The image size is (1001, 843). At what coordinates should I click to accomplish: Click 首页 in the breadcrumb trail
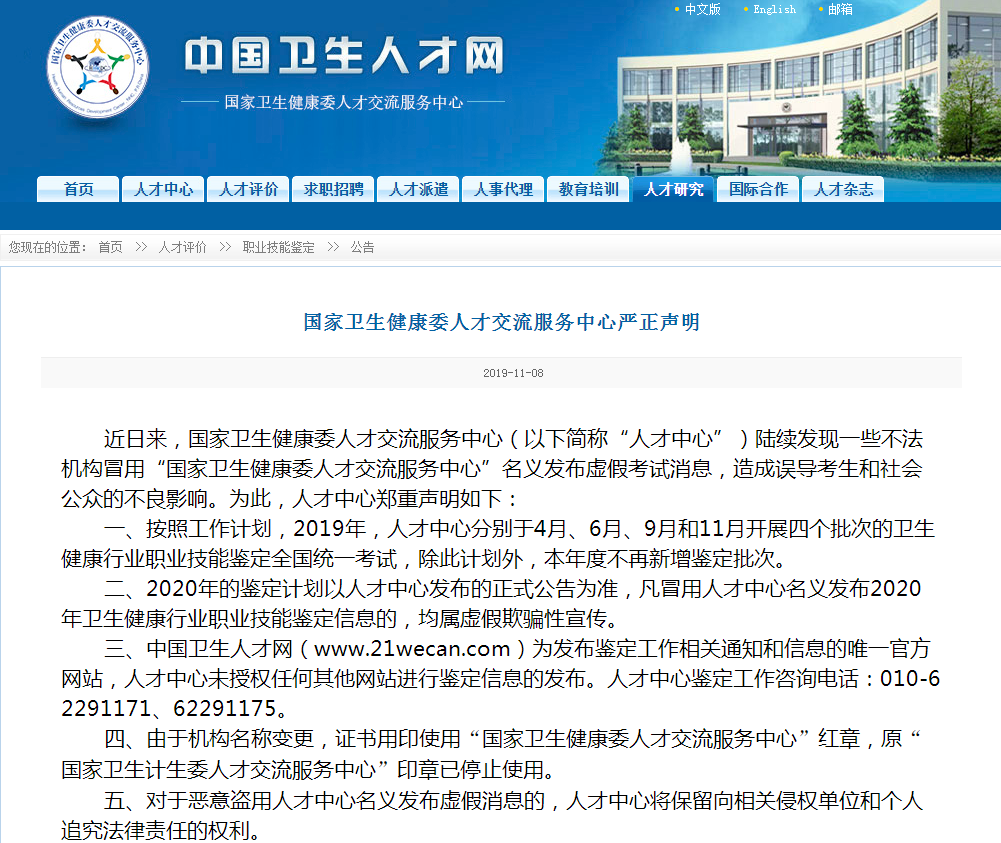tap(110, 247)
